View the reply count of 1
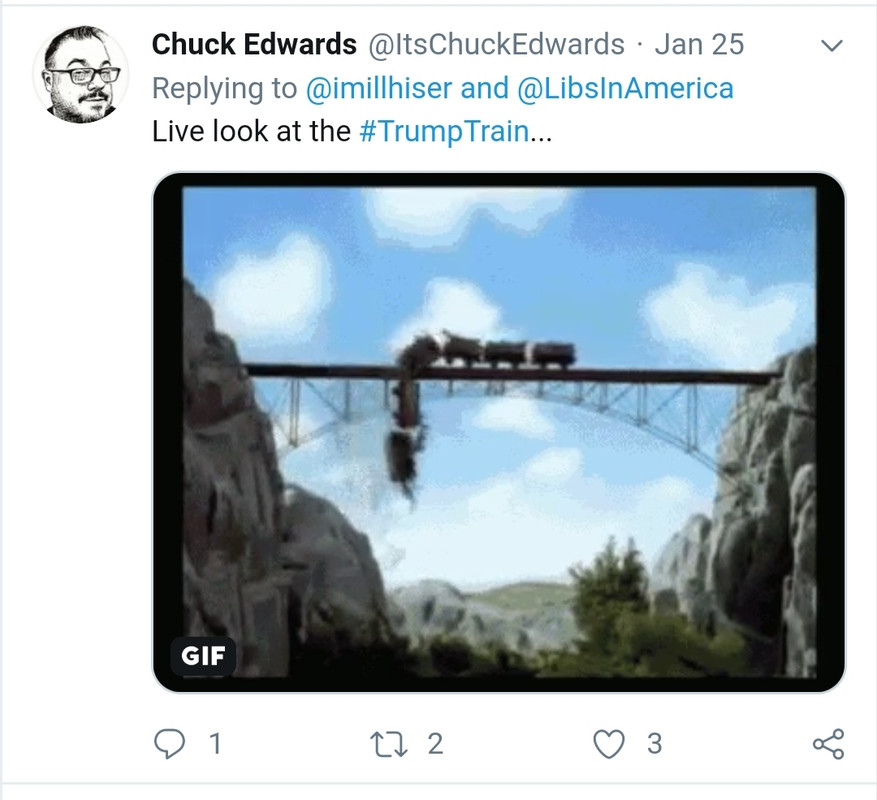This screenshot has width=877, height=800. (215, 745)
